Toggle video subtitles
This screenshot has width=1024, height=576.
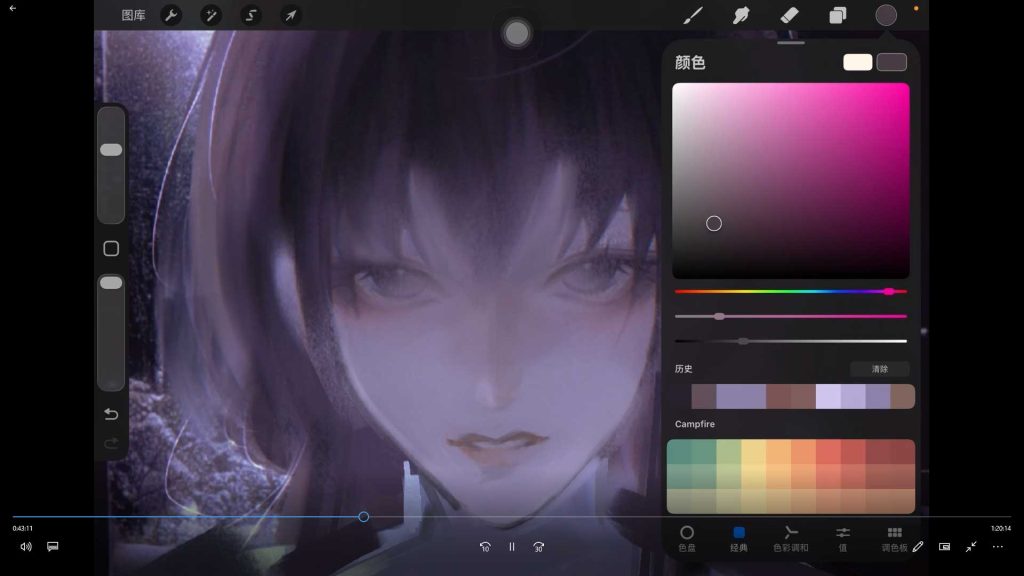pyautogui.click(x=53, y=547)
